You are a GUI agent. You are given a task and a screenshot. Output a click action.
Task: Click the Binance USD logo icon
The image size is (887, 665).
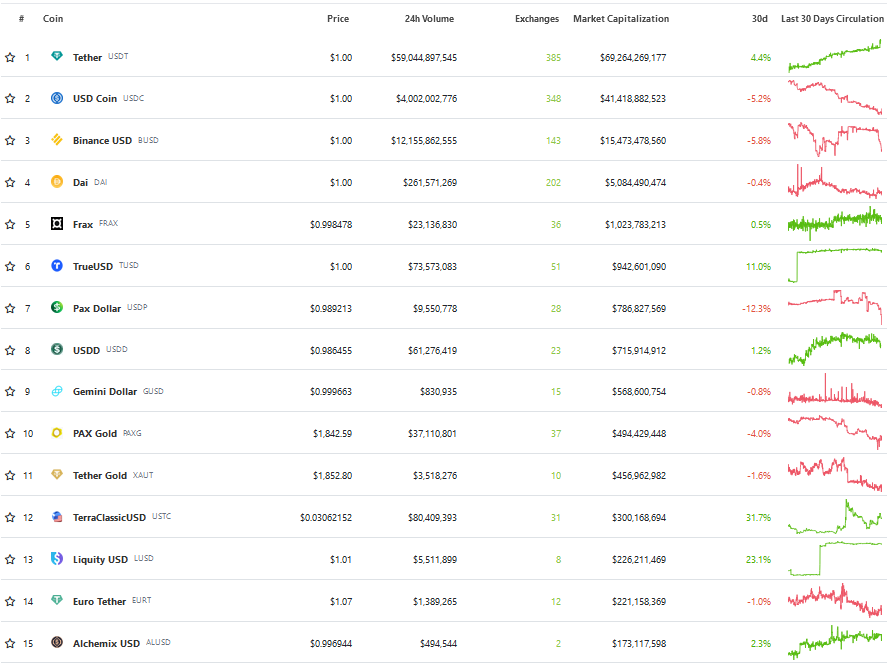pos(57,140)
